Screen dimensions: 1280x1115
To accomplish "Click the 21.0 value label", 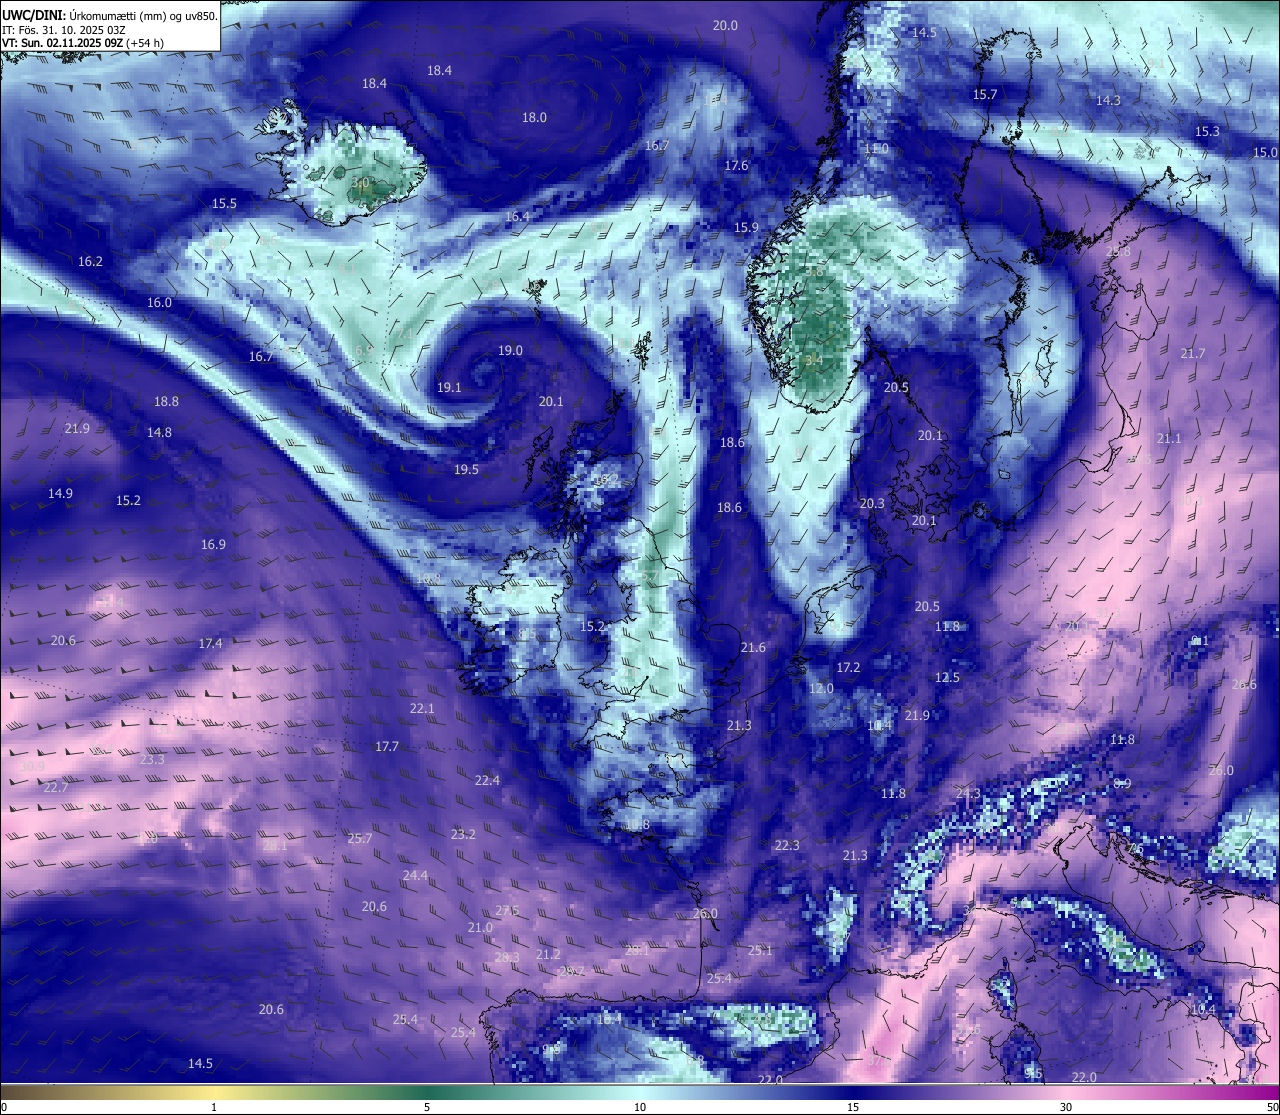I will tap(480, 927).
